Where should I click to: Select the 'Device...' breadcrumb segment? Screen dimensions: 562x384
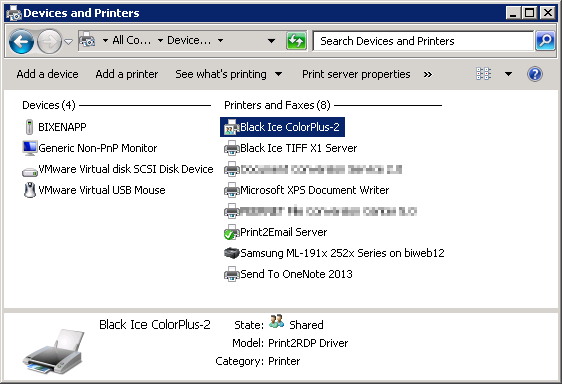coord(189,40)
